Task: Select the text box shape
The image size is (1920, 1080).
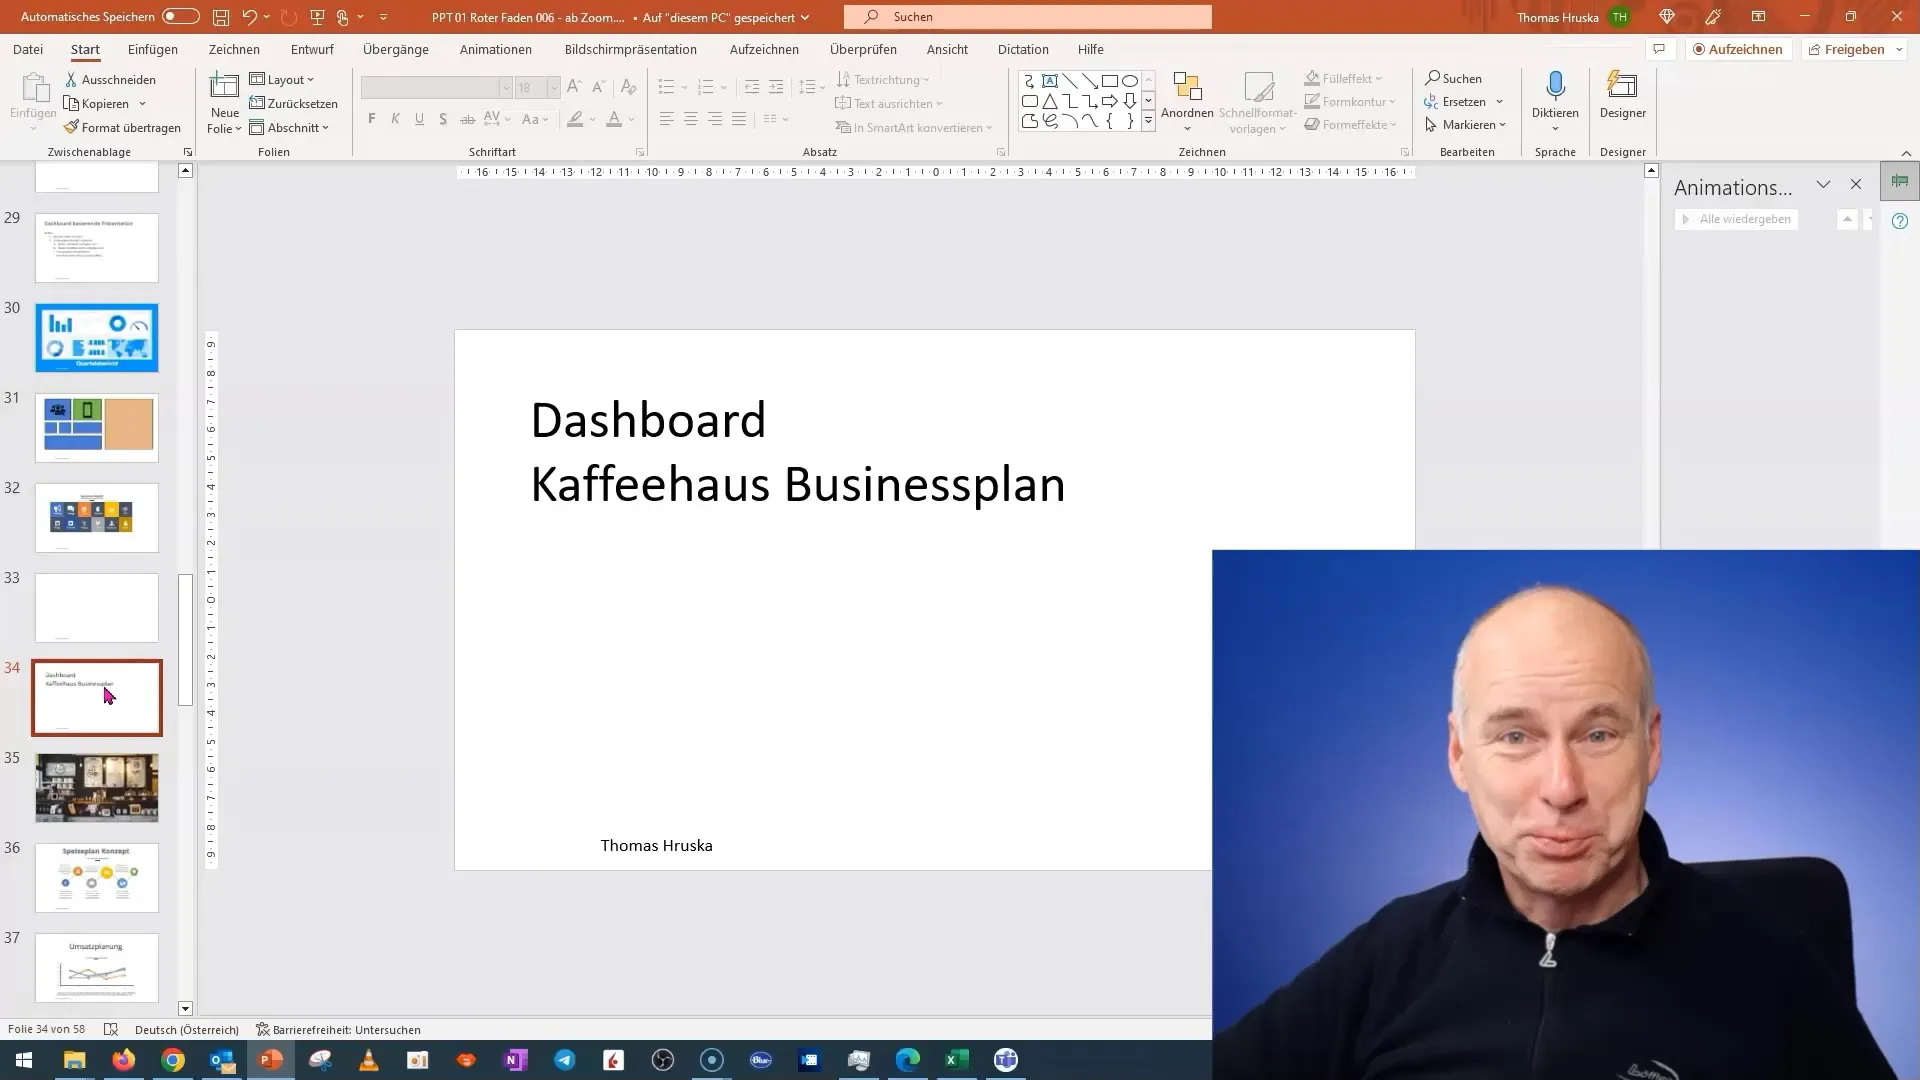Action: coord(1049,81)
